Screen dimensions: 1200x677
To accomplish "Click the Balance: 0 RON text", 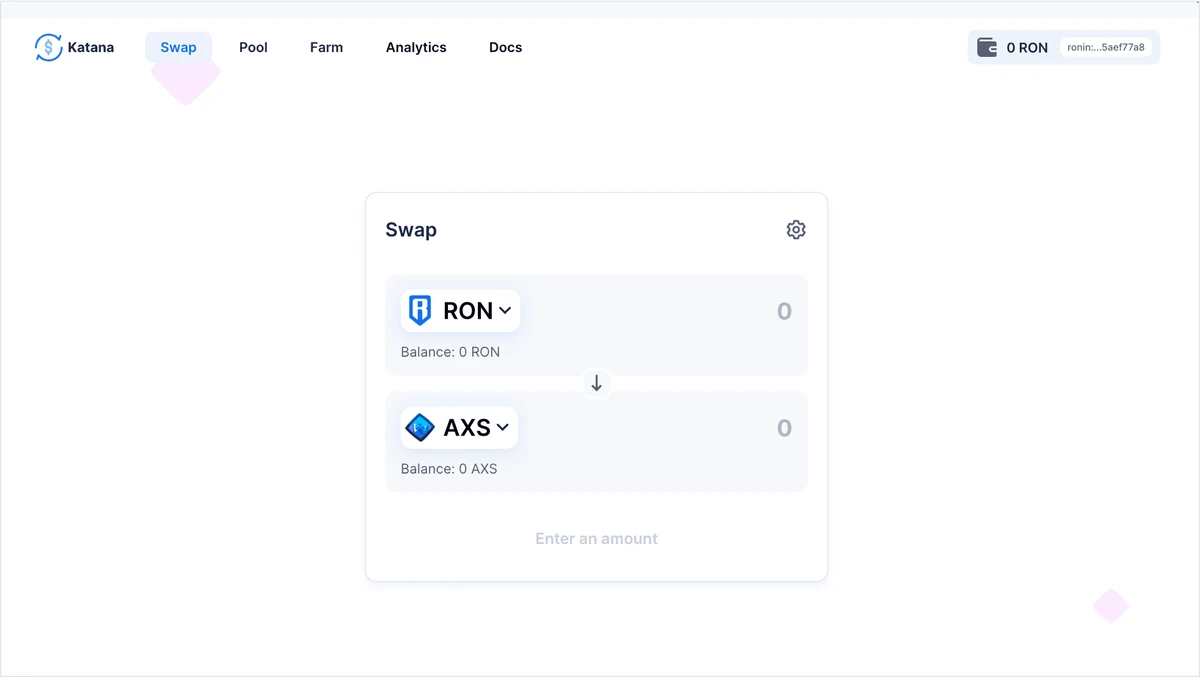I will click(x=450, y=352).
